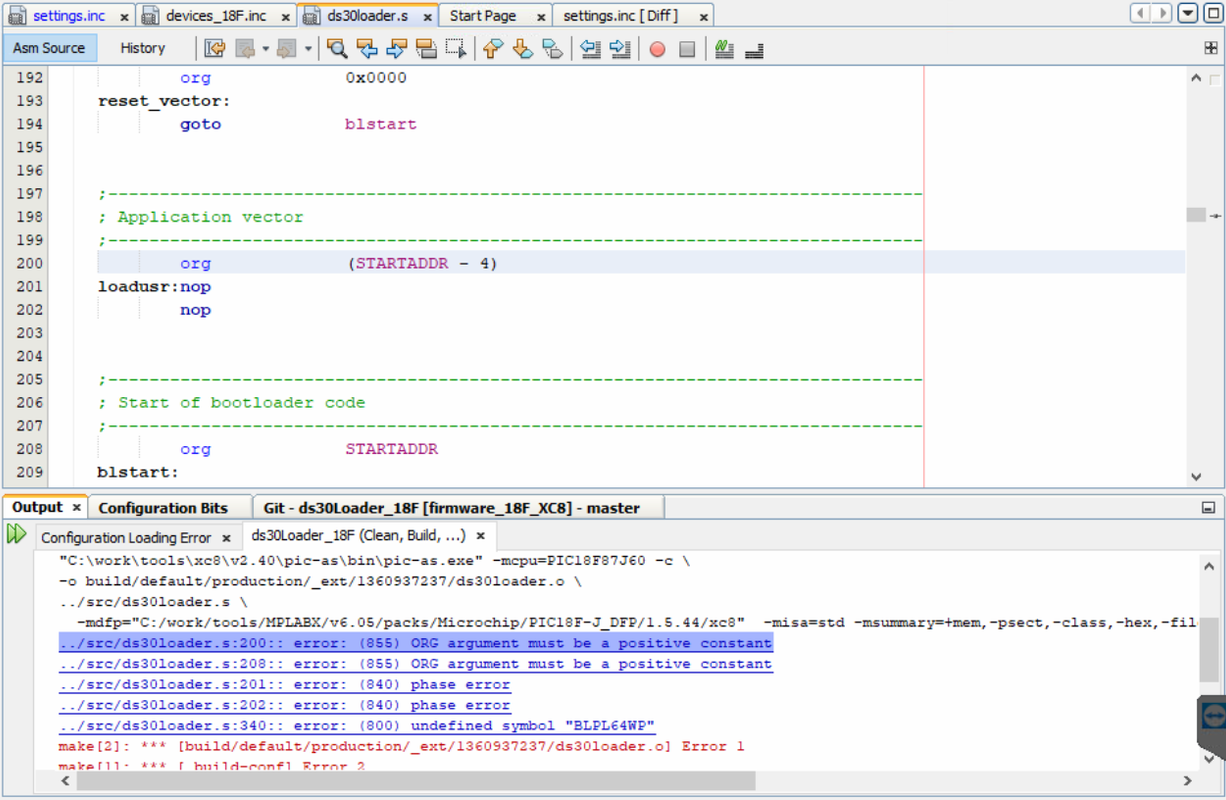
Task: Start Macro Recording red circle icon
Action: pos(657,49)
